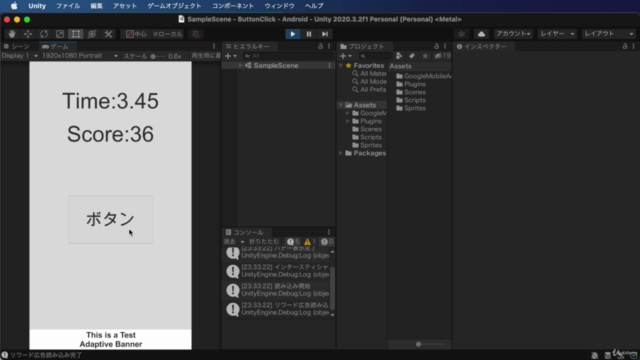
Task: Focus the Project search field
Action: (375, 56)
